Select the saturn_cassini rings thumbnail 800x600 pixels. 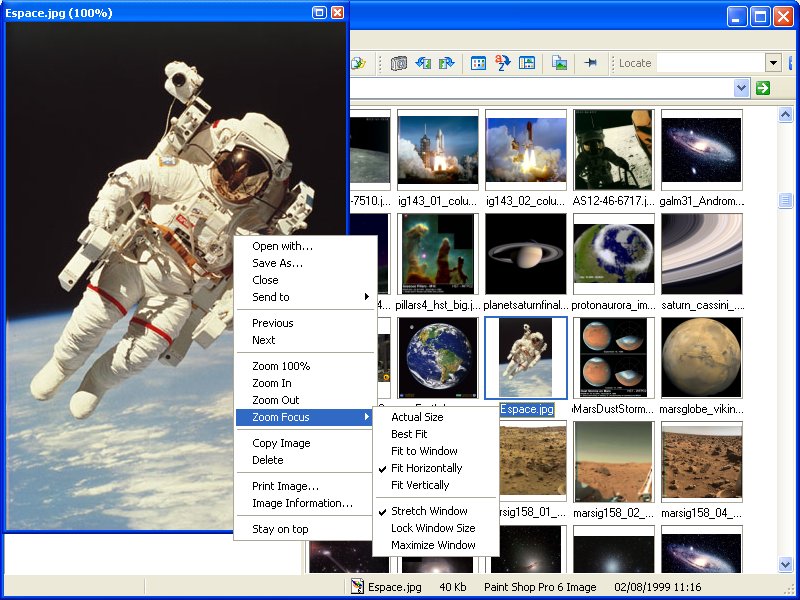click(x=702, y=254)
